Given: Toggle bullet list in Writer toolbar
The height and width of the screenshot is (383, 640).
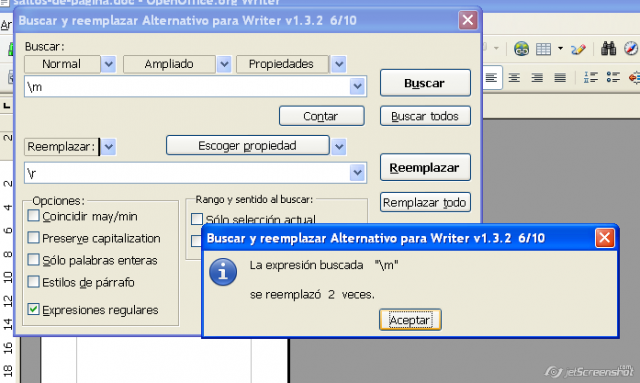Looking at the screenshot, I should pyautogui.click(x=613, y=77).
